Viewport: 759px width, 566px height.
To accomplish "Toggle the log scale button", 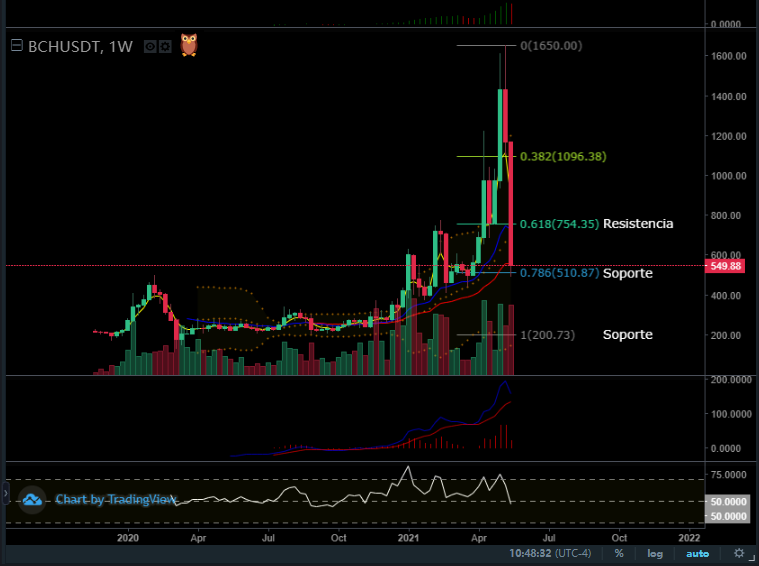I will (x=655, y=553).
